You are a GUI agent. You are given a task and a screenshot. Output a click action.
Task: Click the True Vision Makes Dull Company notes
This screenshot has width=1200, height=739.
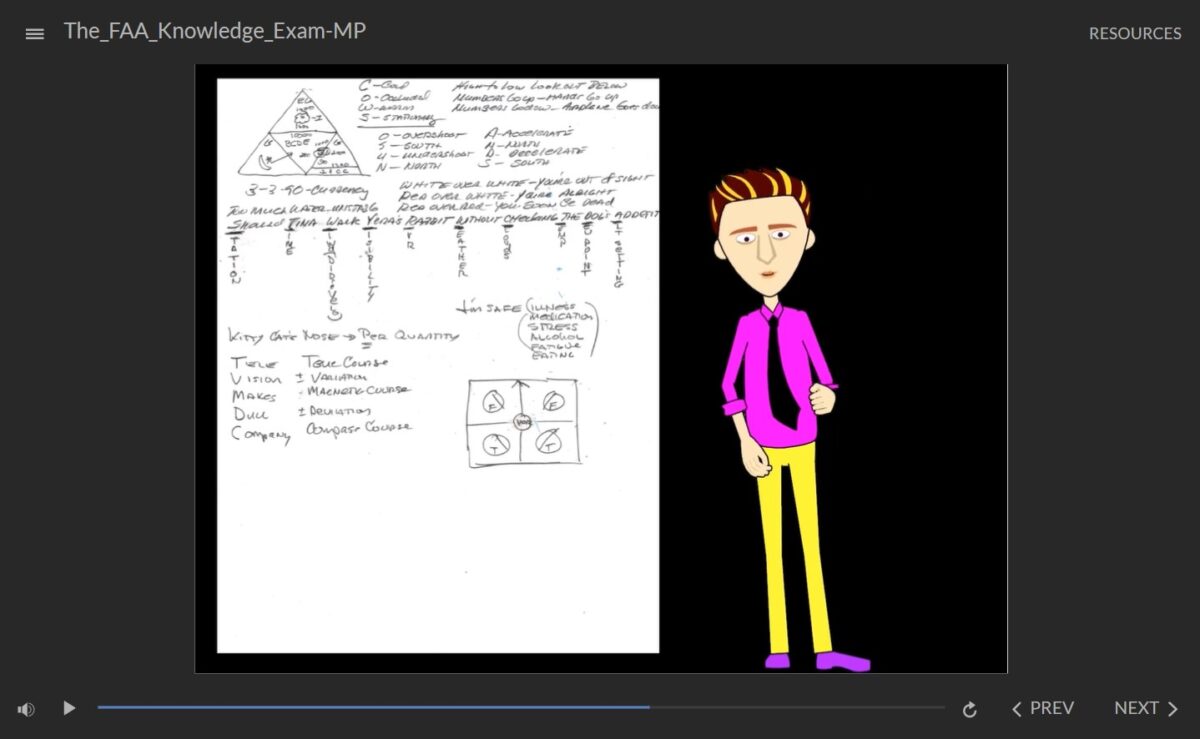[x=318, y=397]
